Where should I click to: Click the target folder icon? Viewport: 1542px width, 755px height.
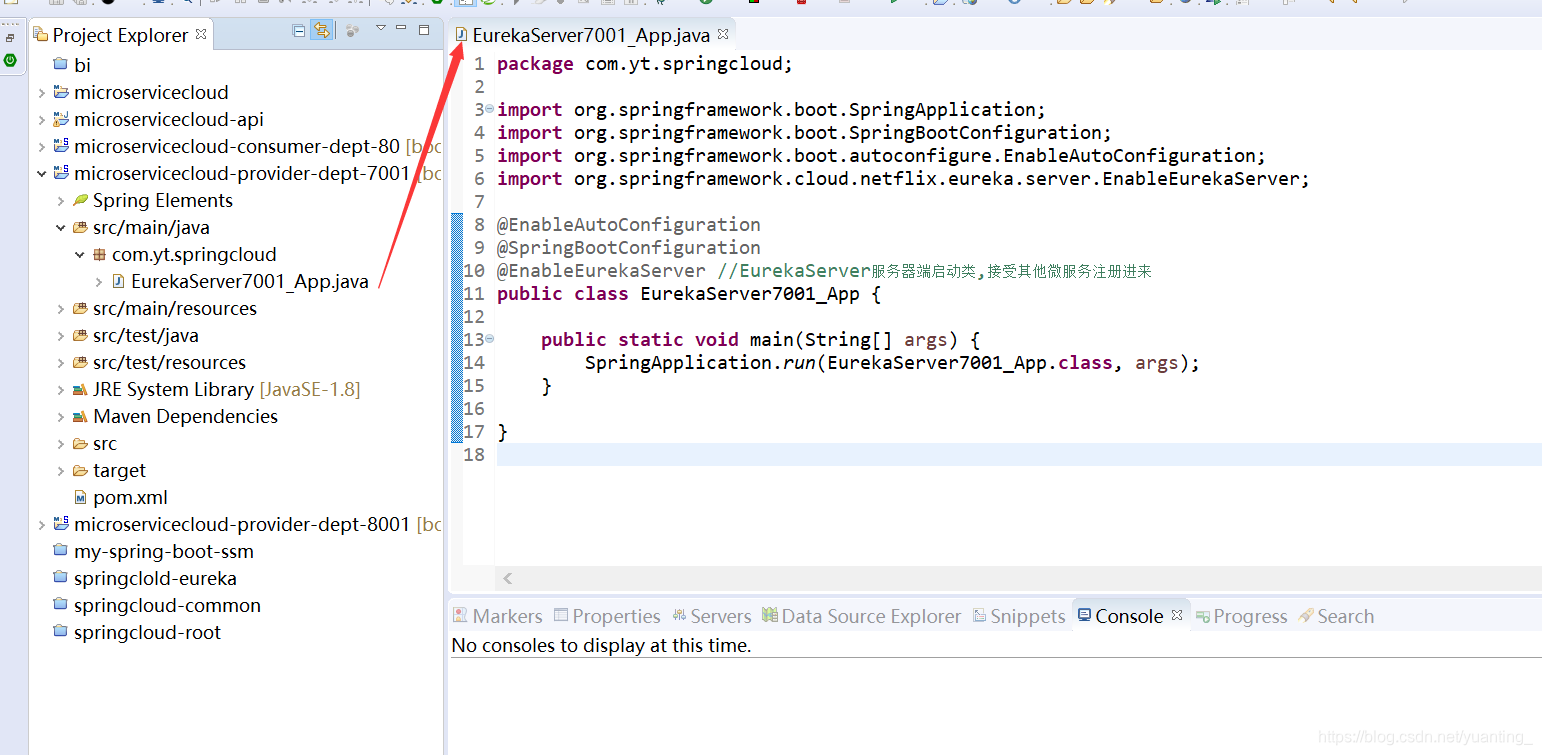(x=80, y=470)
